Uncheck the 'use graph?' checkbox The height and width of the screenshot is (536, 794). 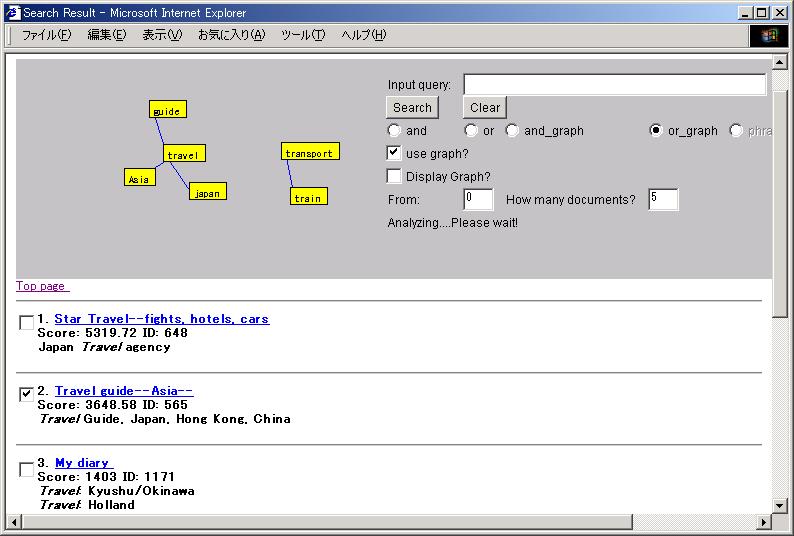coord(395,153)
